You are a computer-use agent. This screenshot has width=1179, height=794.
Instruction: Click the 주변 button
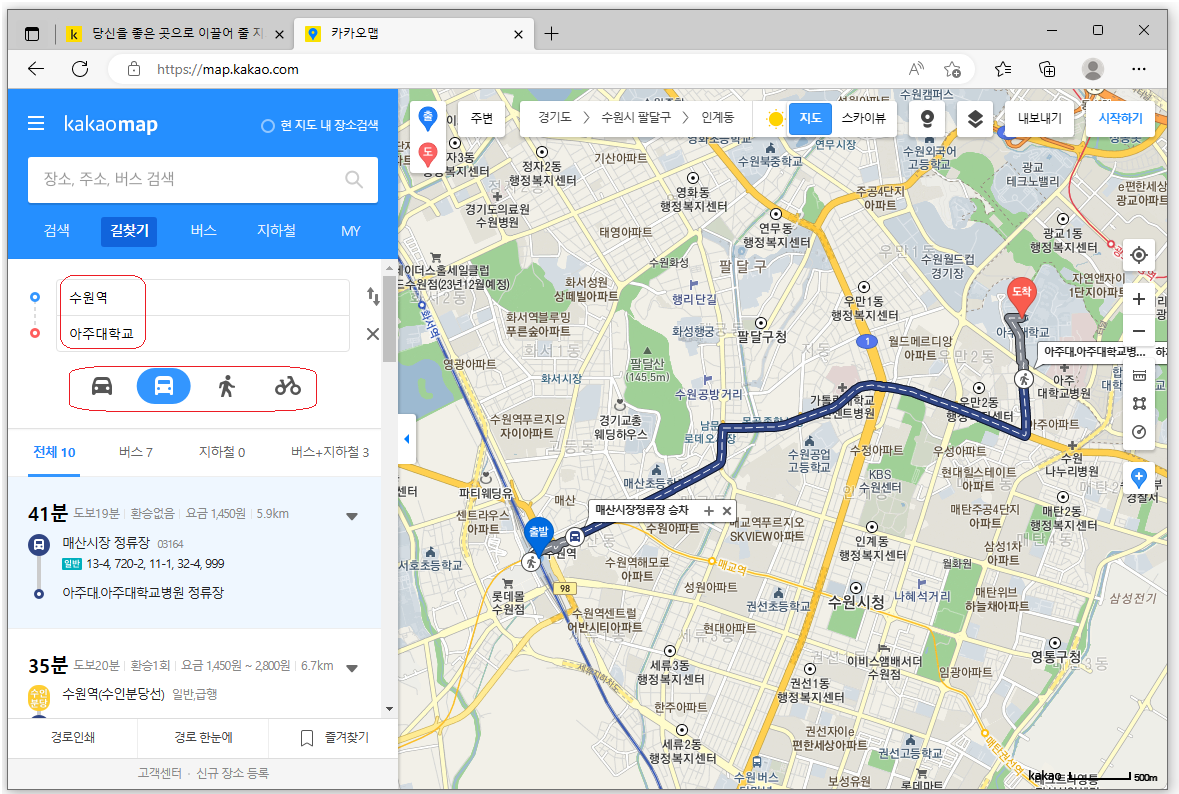(481, 118)
